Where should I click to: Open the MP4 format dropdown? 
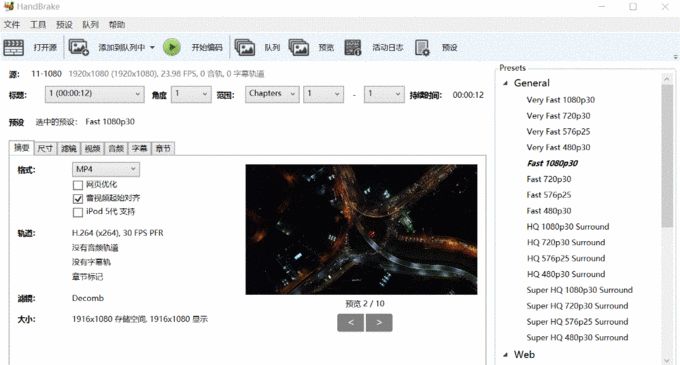click(x=106, y=169)
